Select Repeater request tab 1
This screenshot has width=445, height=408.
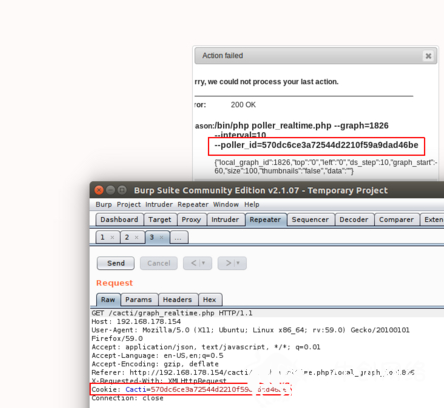point(103,237)
